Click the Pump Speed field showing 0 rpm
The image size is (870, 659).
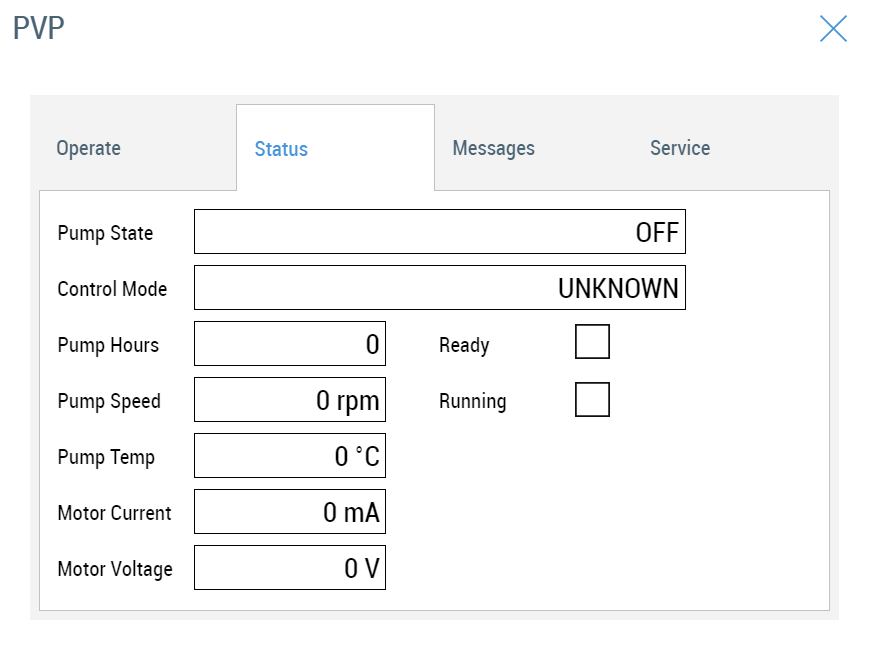click(289, 400)
